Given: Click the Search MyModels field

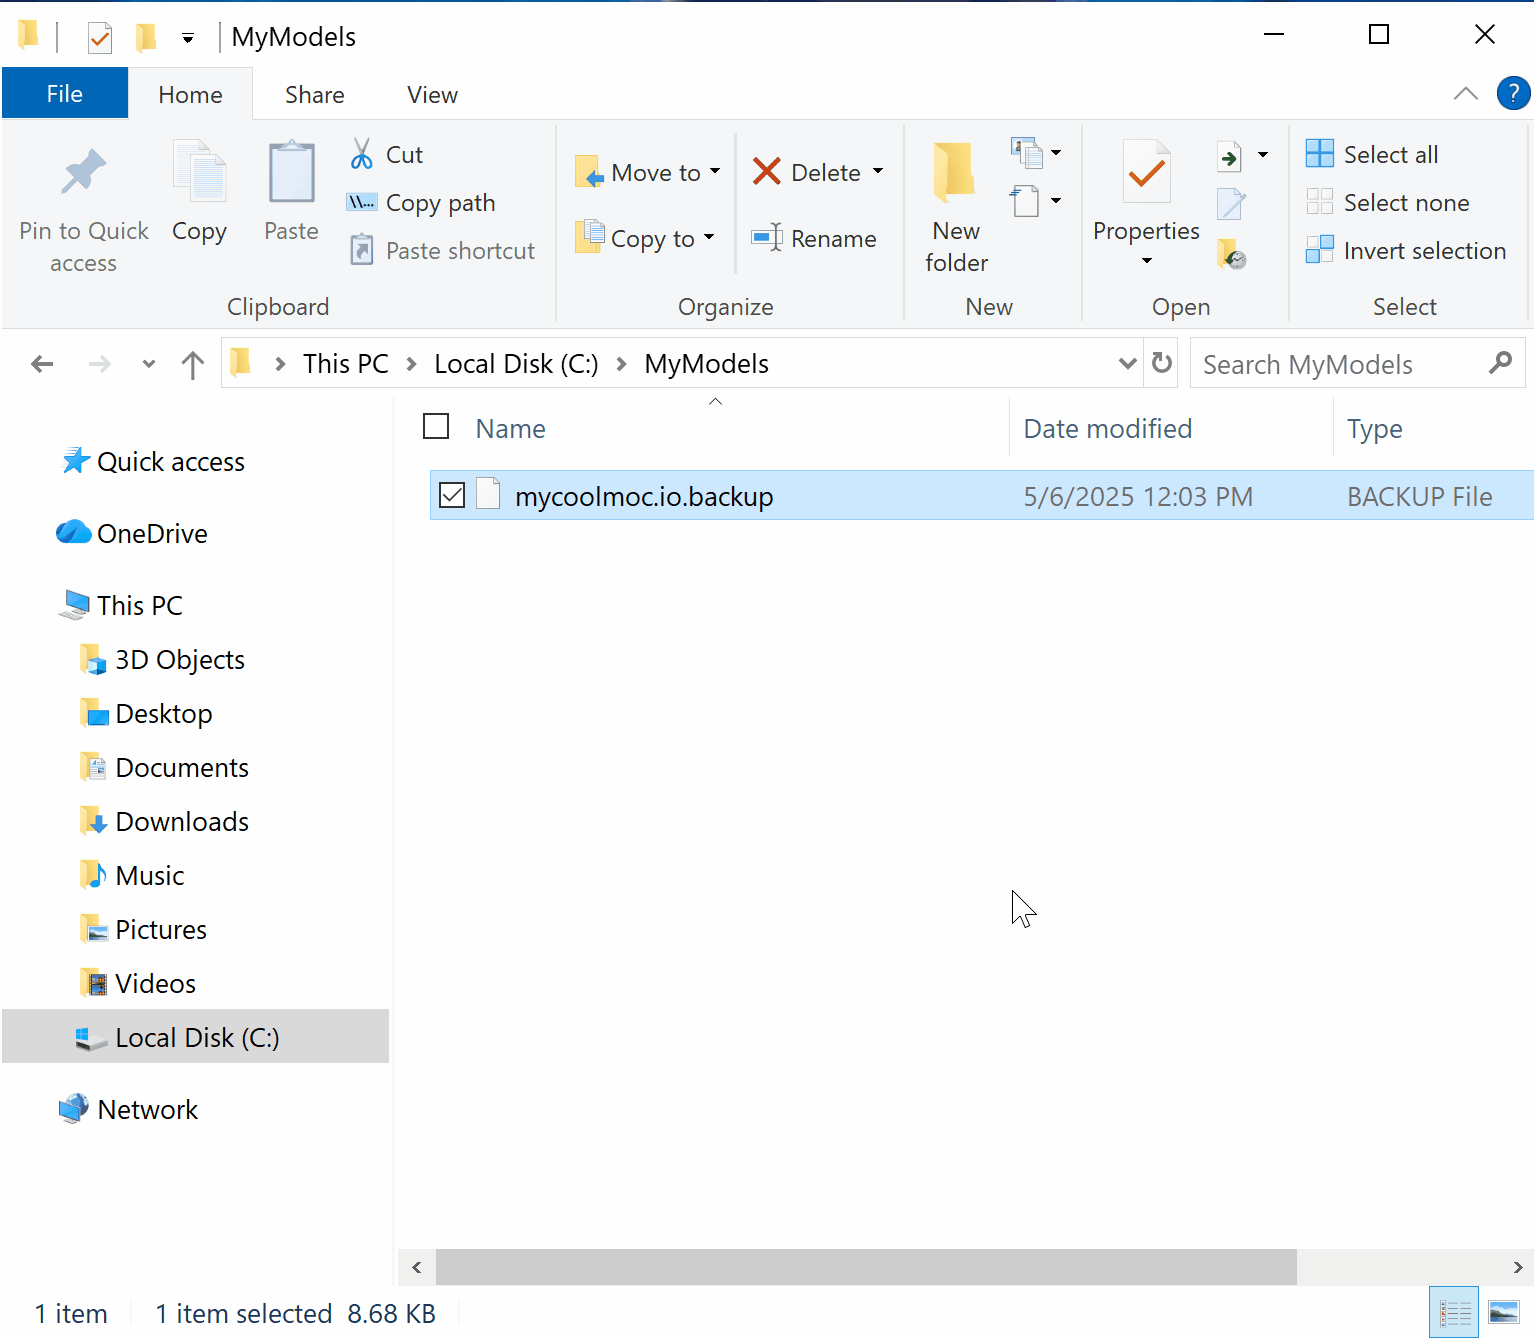Looking at the screenshot, I should click(1340, 364).
